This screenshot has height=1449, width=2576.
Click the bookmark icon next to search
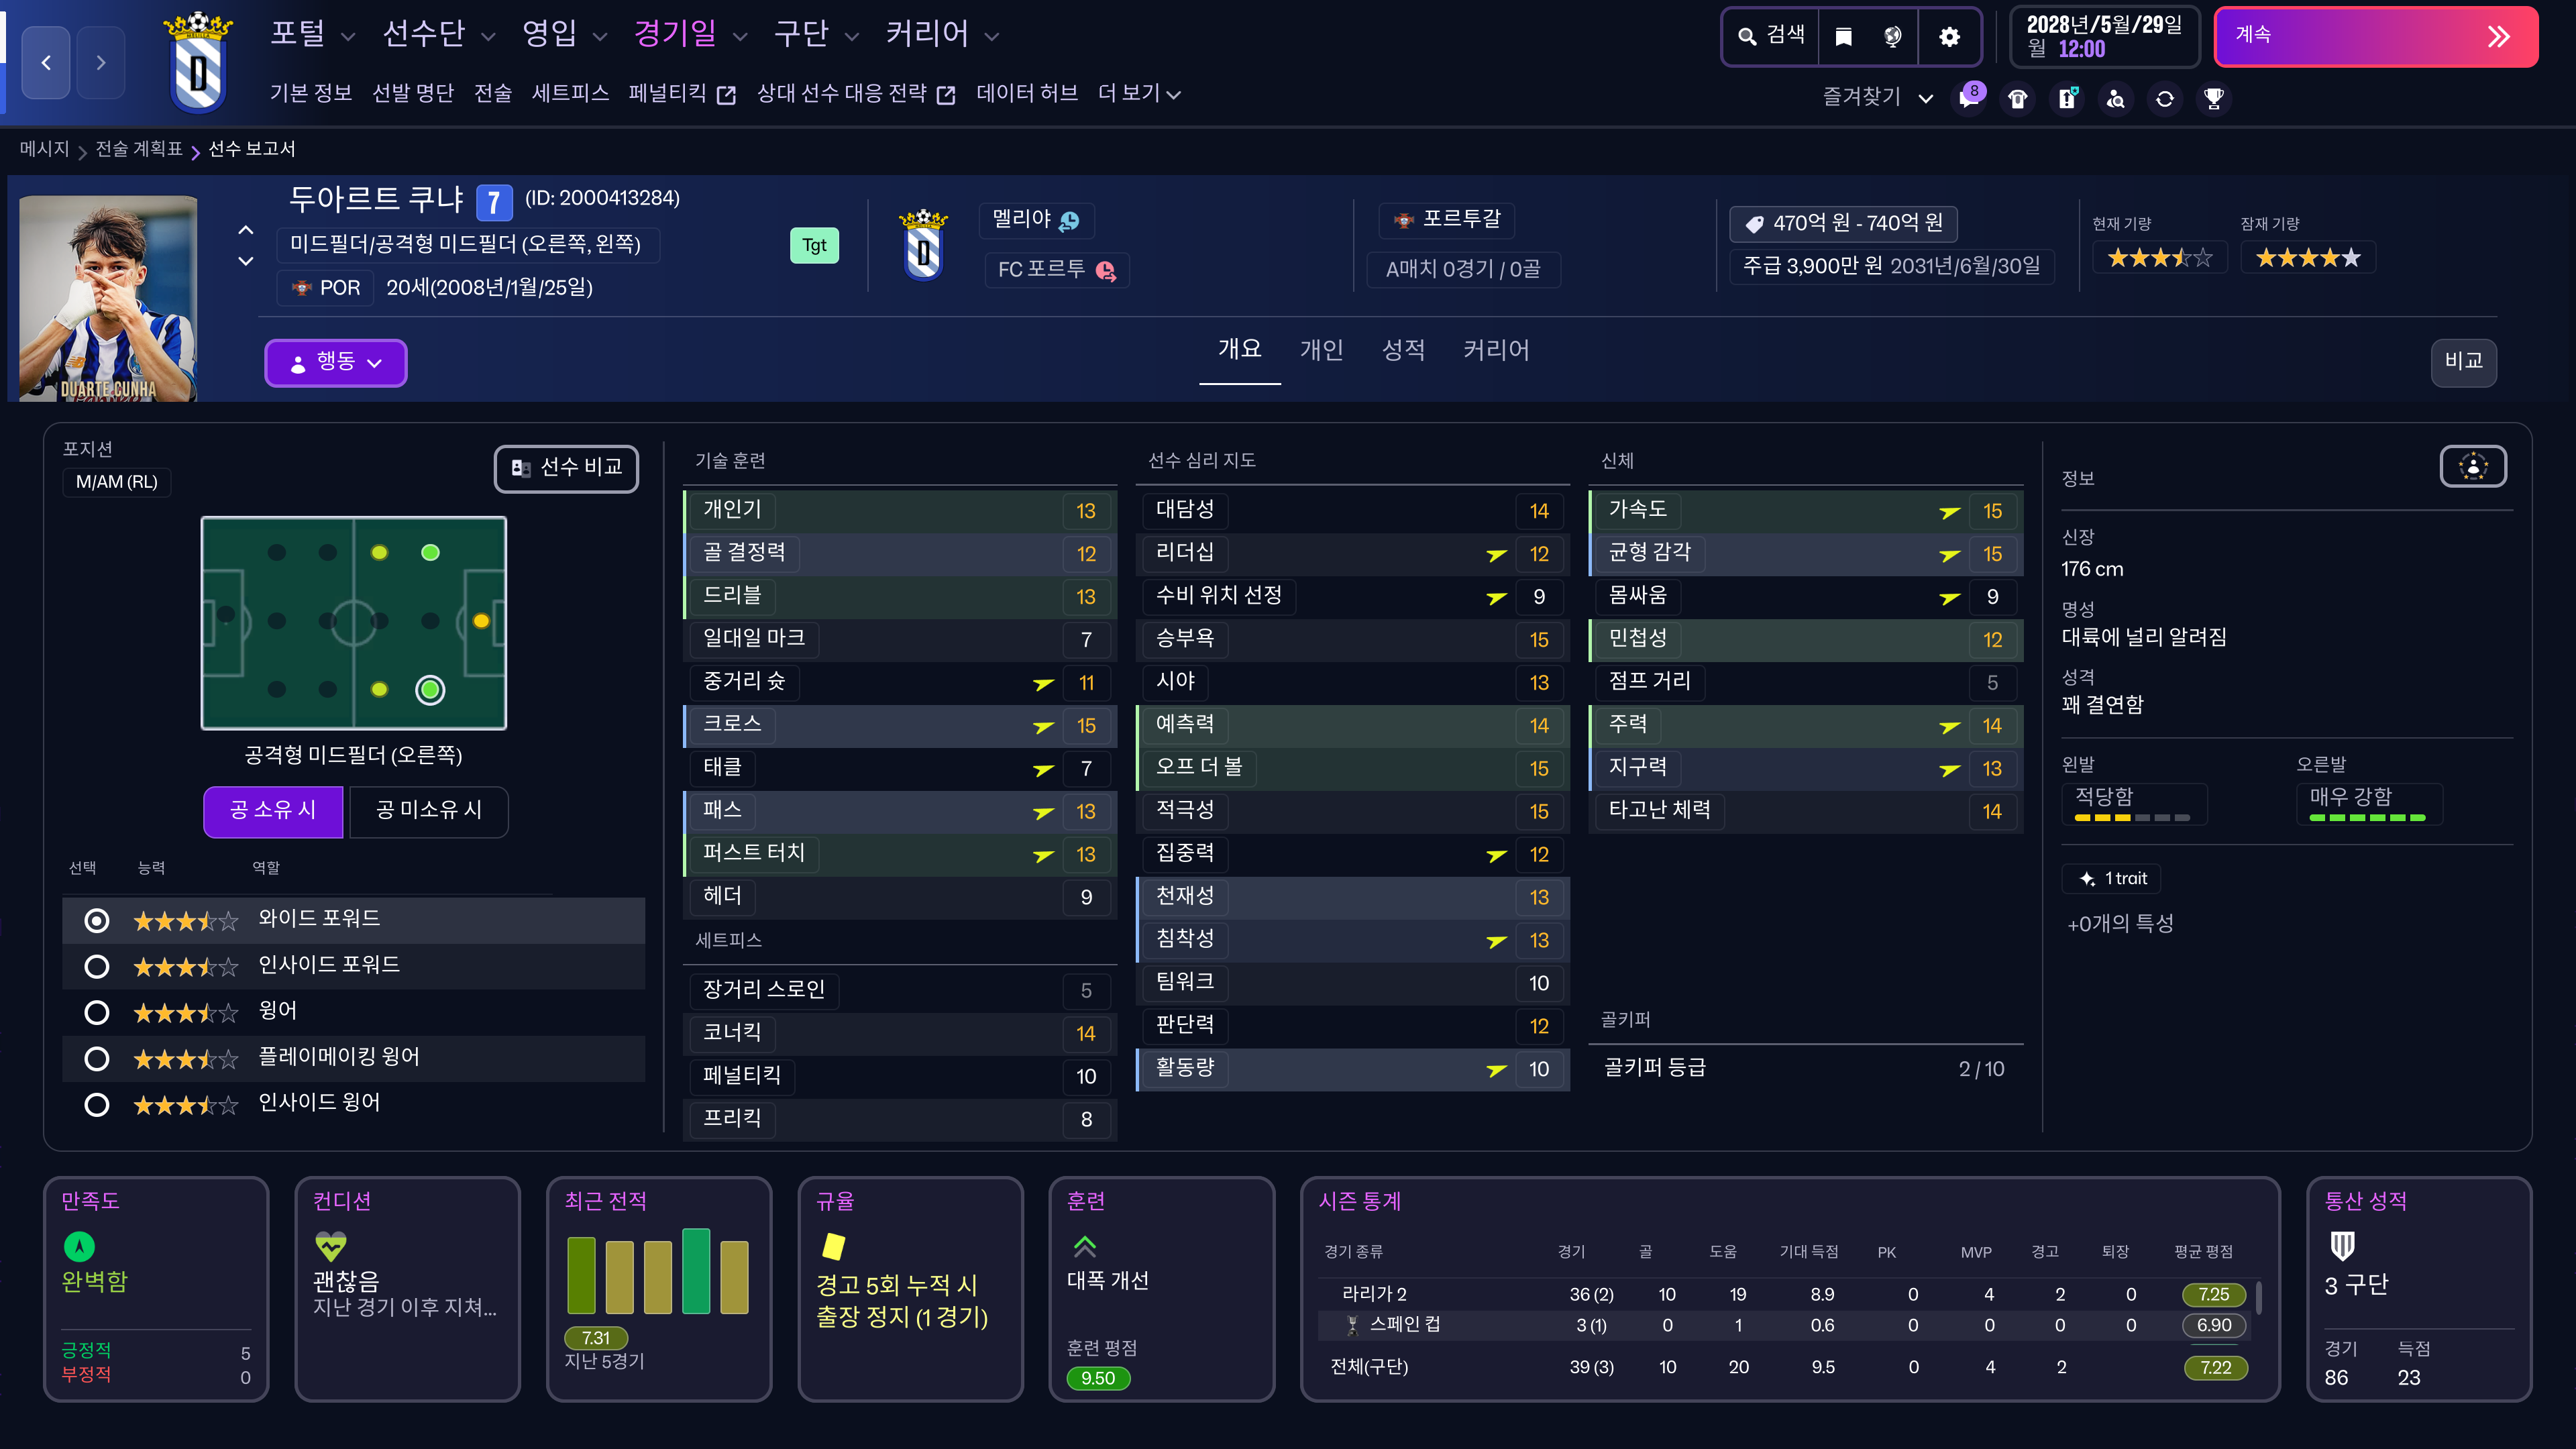[x=1843, y=37]
